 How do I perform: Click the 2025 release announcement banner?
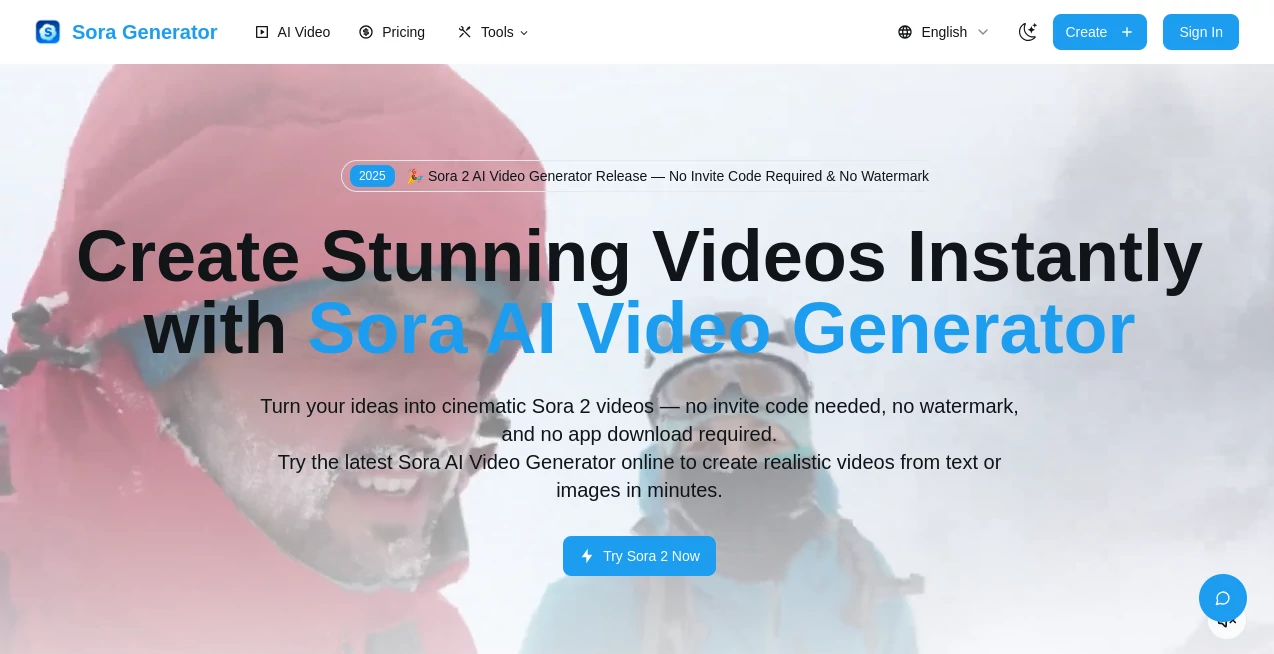(639, 176)
